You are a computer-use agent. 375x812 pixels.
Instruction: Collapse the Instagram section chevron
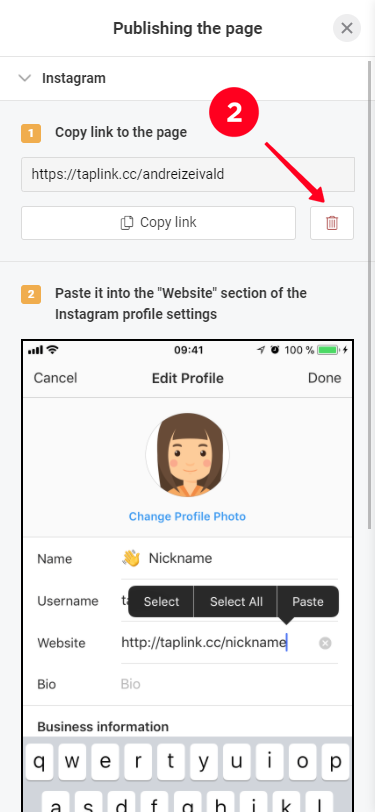click(x=24, y=78)
